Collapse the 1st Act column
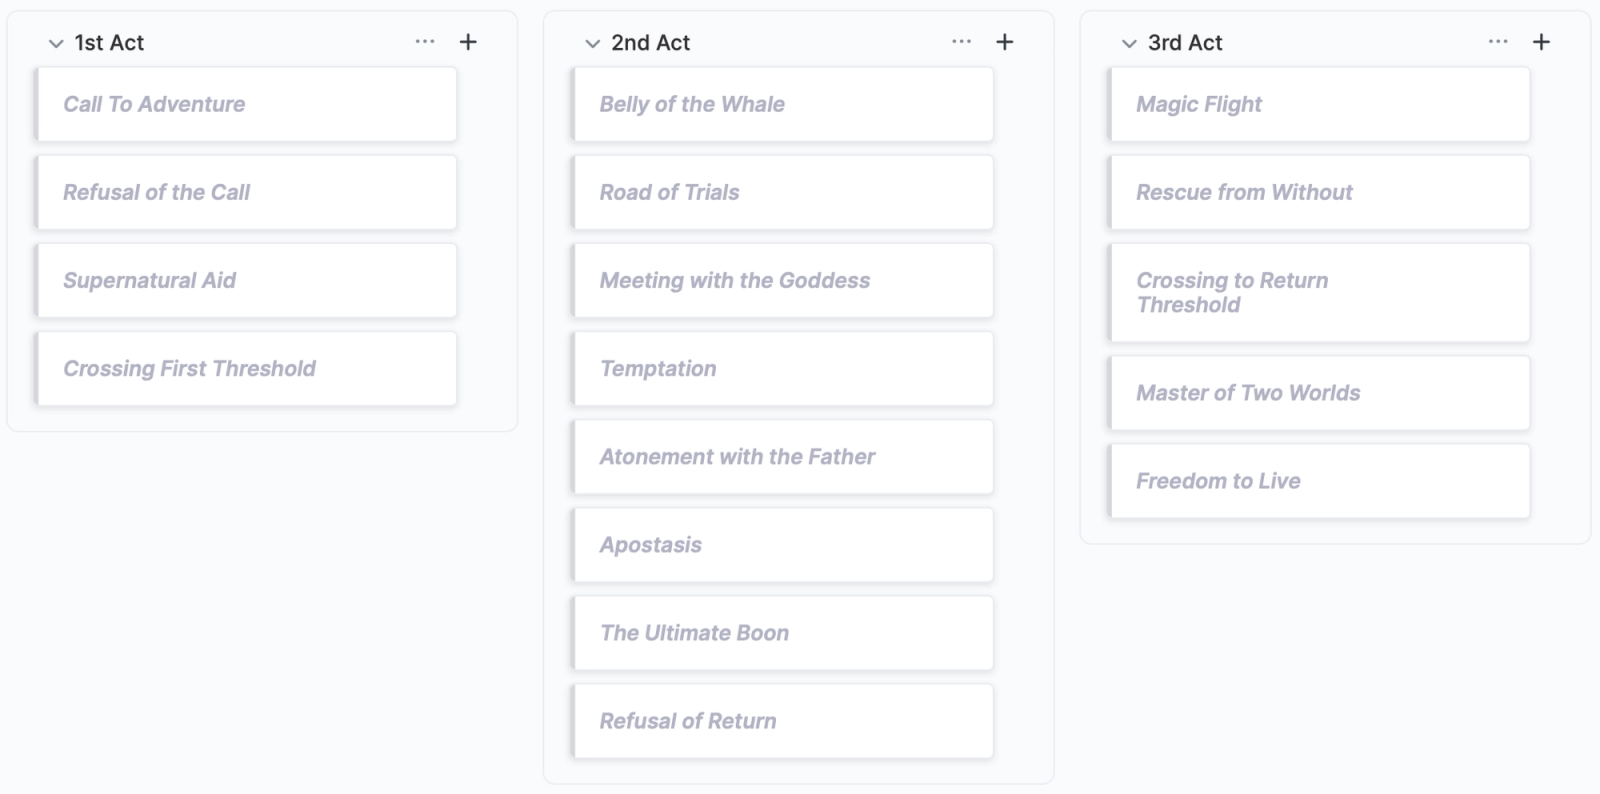Viewport: 1600px width, 794px height. tap(56, 43)
